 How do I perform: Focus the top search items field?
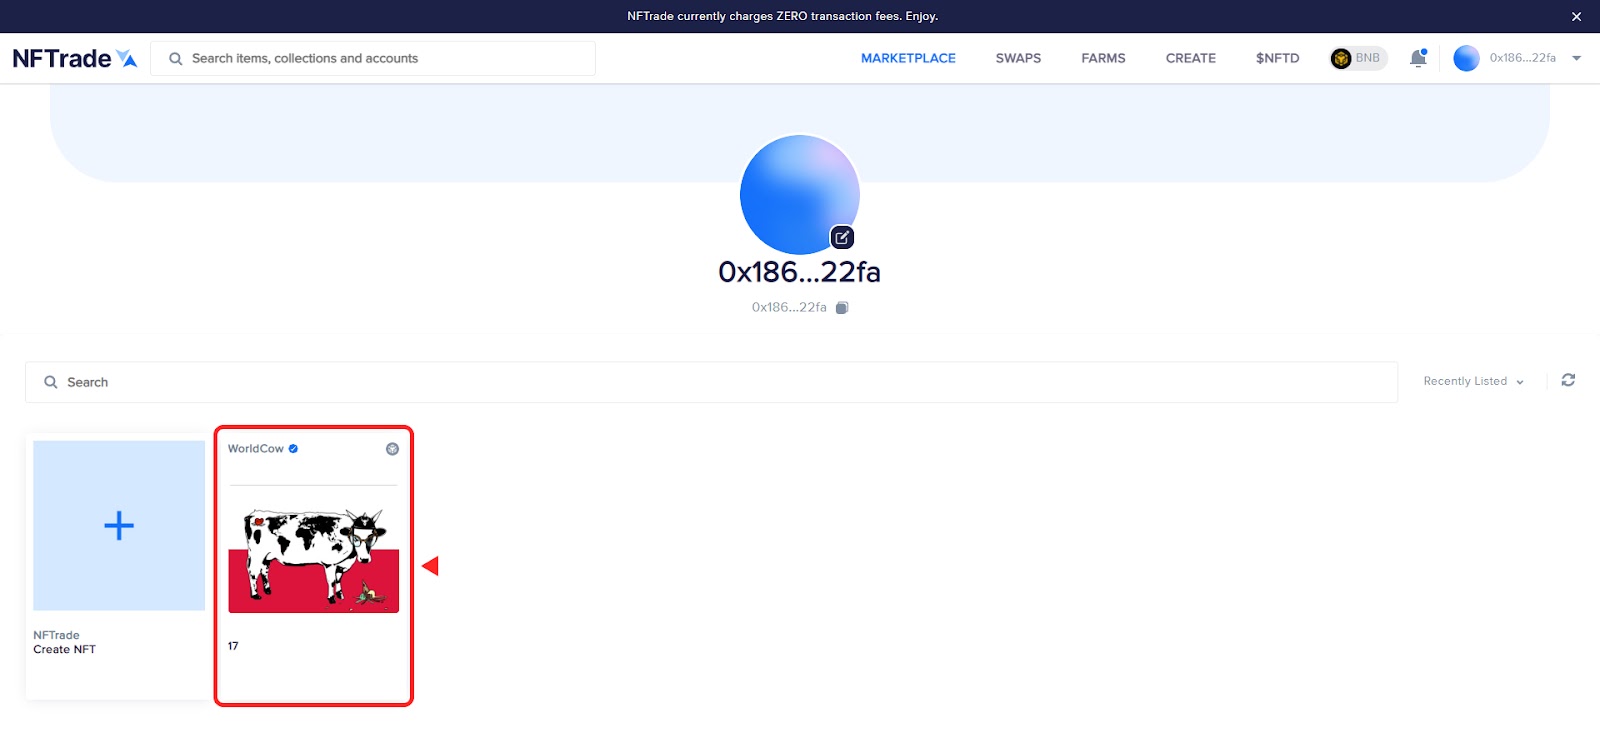pyautogui.click(x=373, y=58)
